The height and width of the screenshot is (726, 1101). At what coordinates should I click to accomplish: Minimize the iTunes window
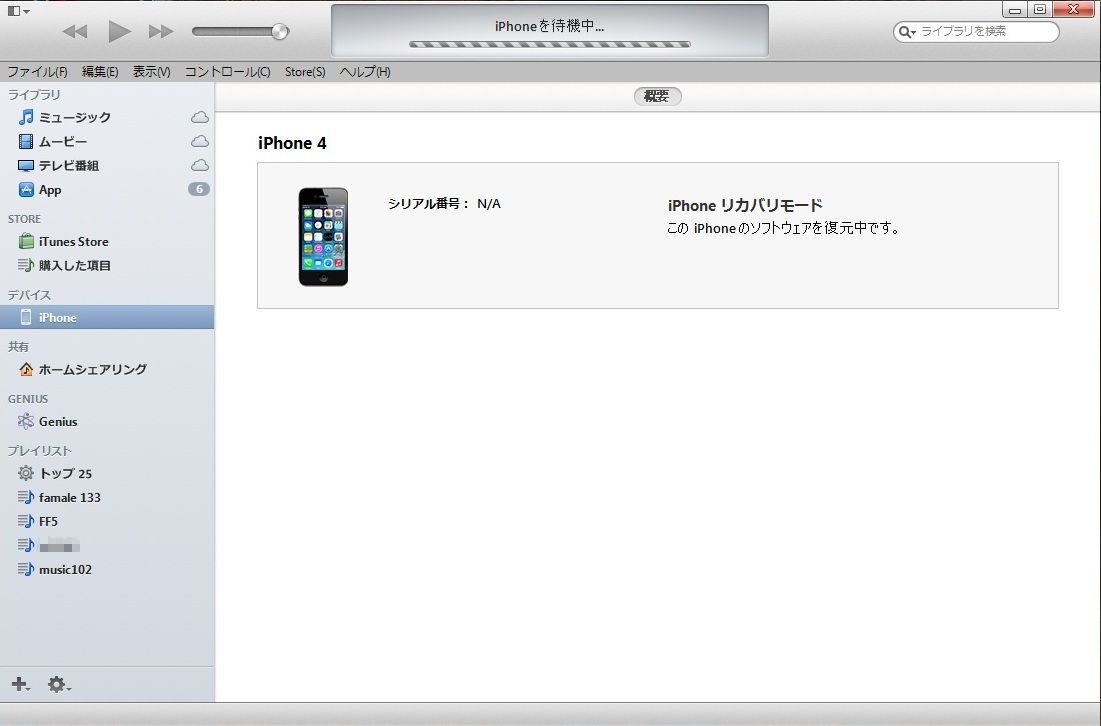tap(1014, 10)
